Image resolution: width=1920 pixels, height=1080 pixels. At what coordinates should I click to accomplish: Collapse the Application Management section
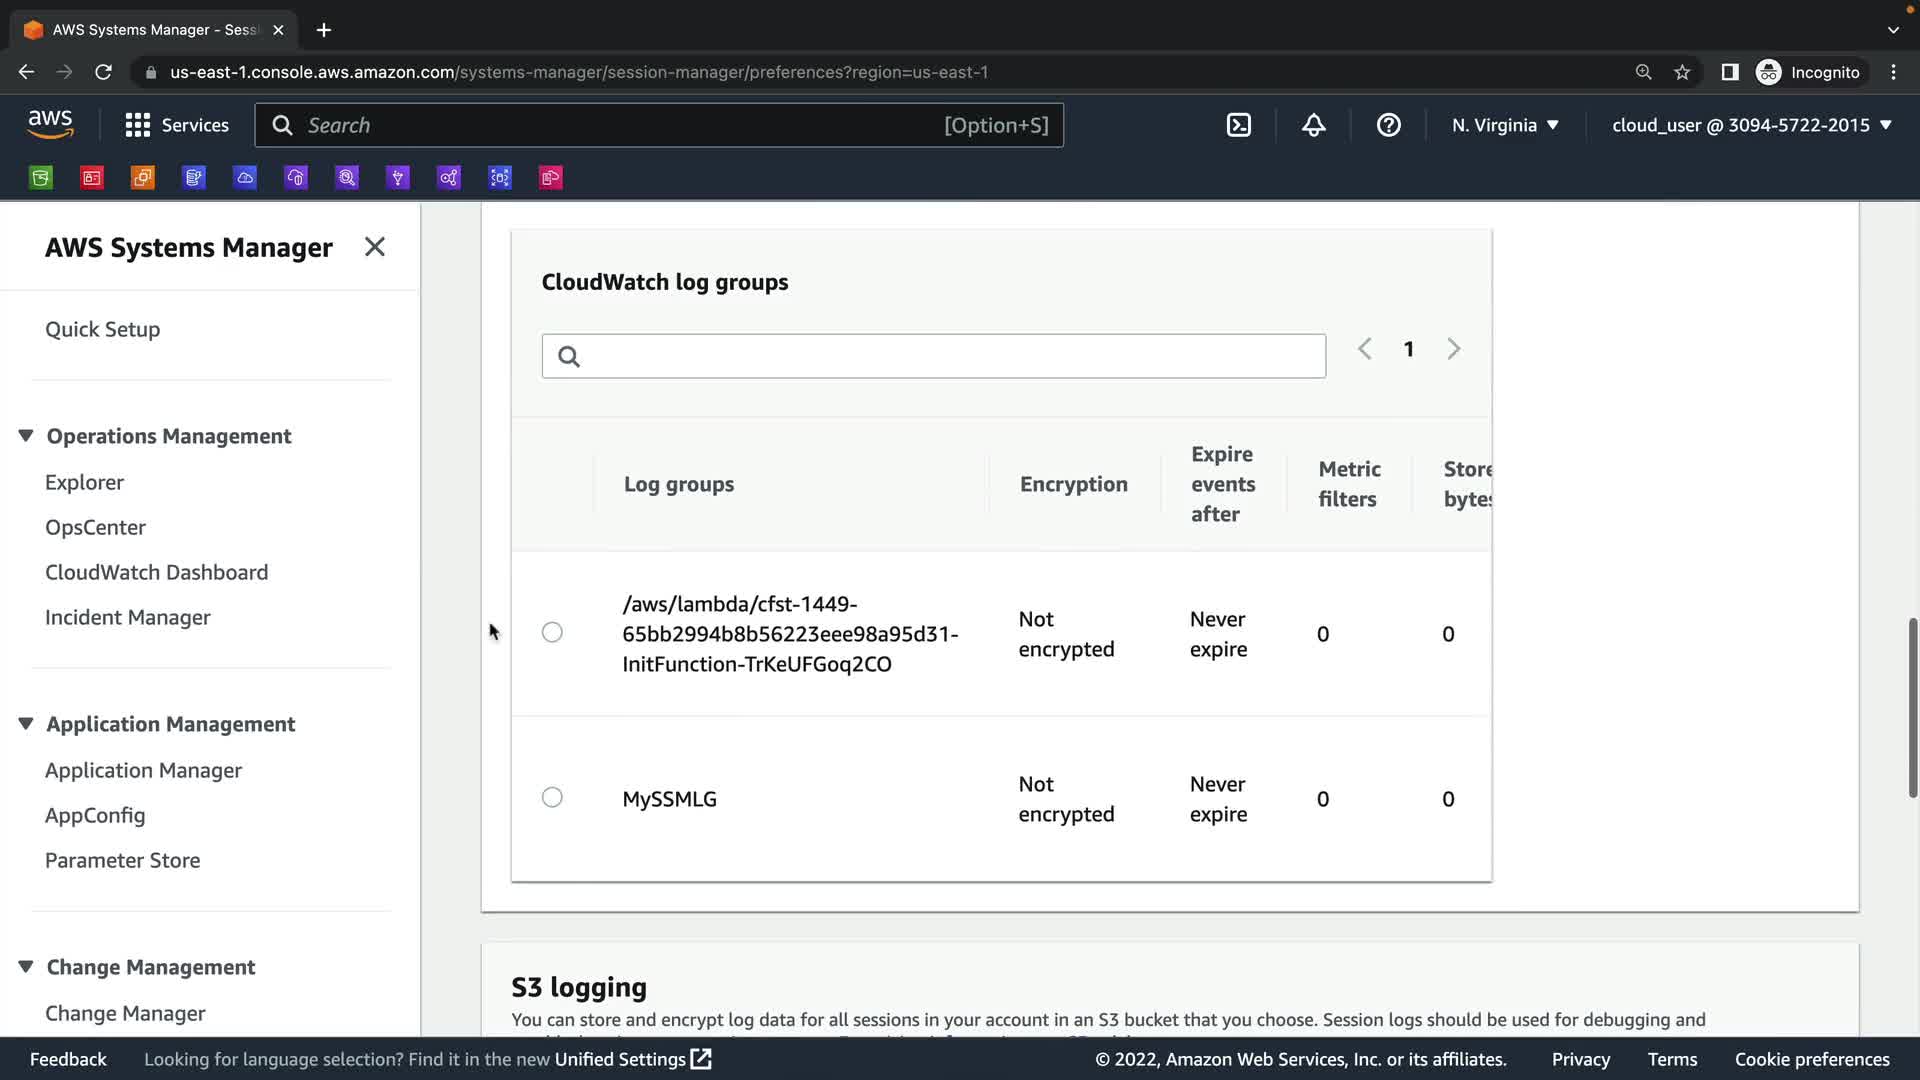pyautogui.click(x=26, y=724)
